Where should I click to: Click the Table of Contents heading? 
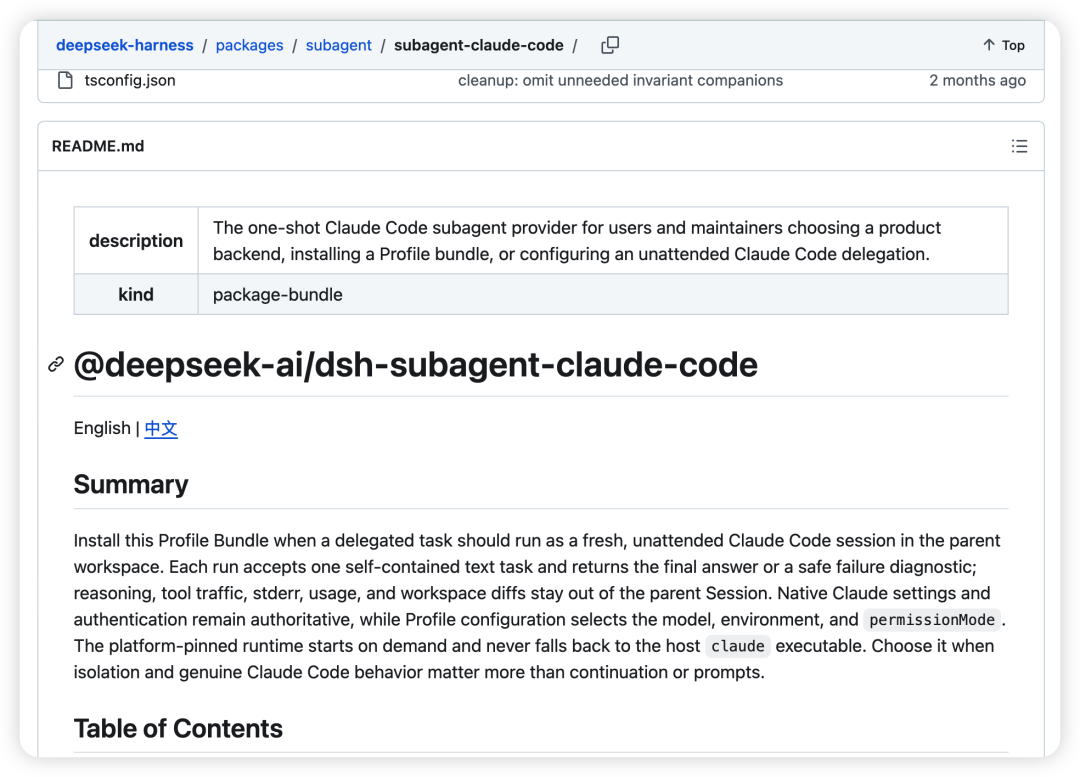[x=178, y=729]
